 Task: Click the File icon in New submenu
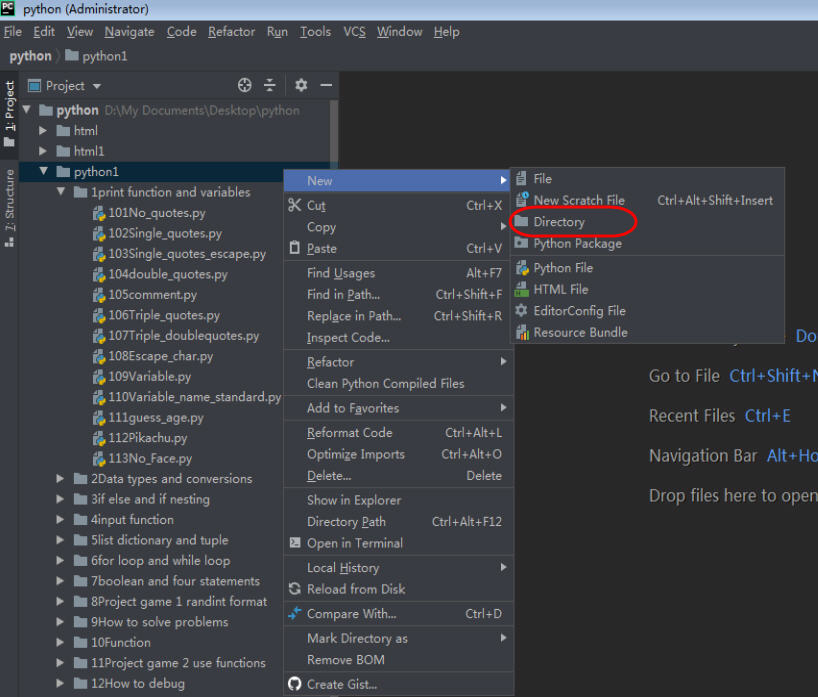(521, 178)
